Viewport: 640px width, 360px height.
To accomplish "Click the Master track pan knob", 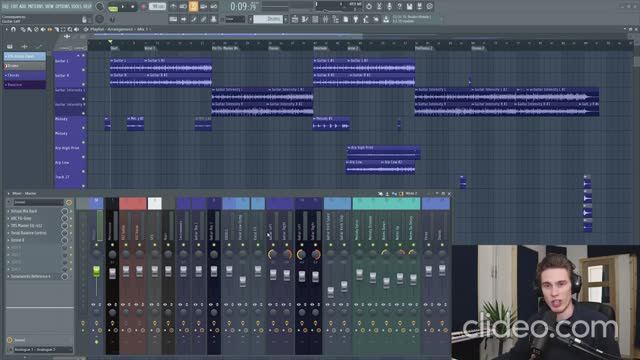I will click(x=97, y=254).
